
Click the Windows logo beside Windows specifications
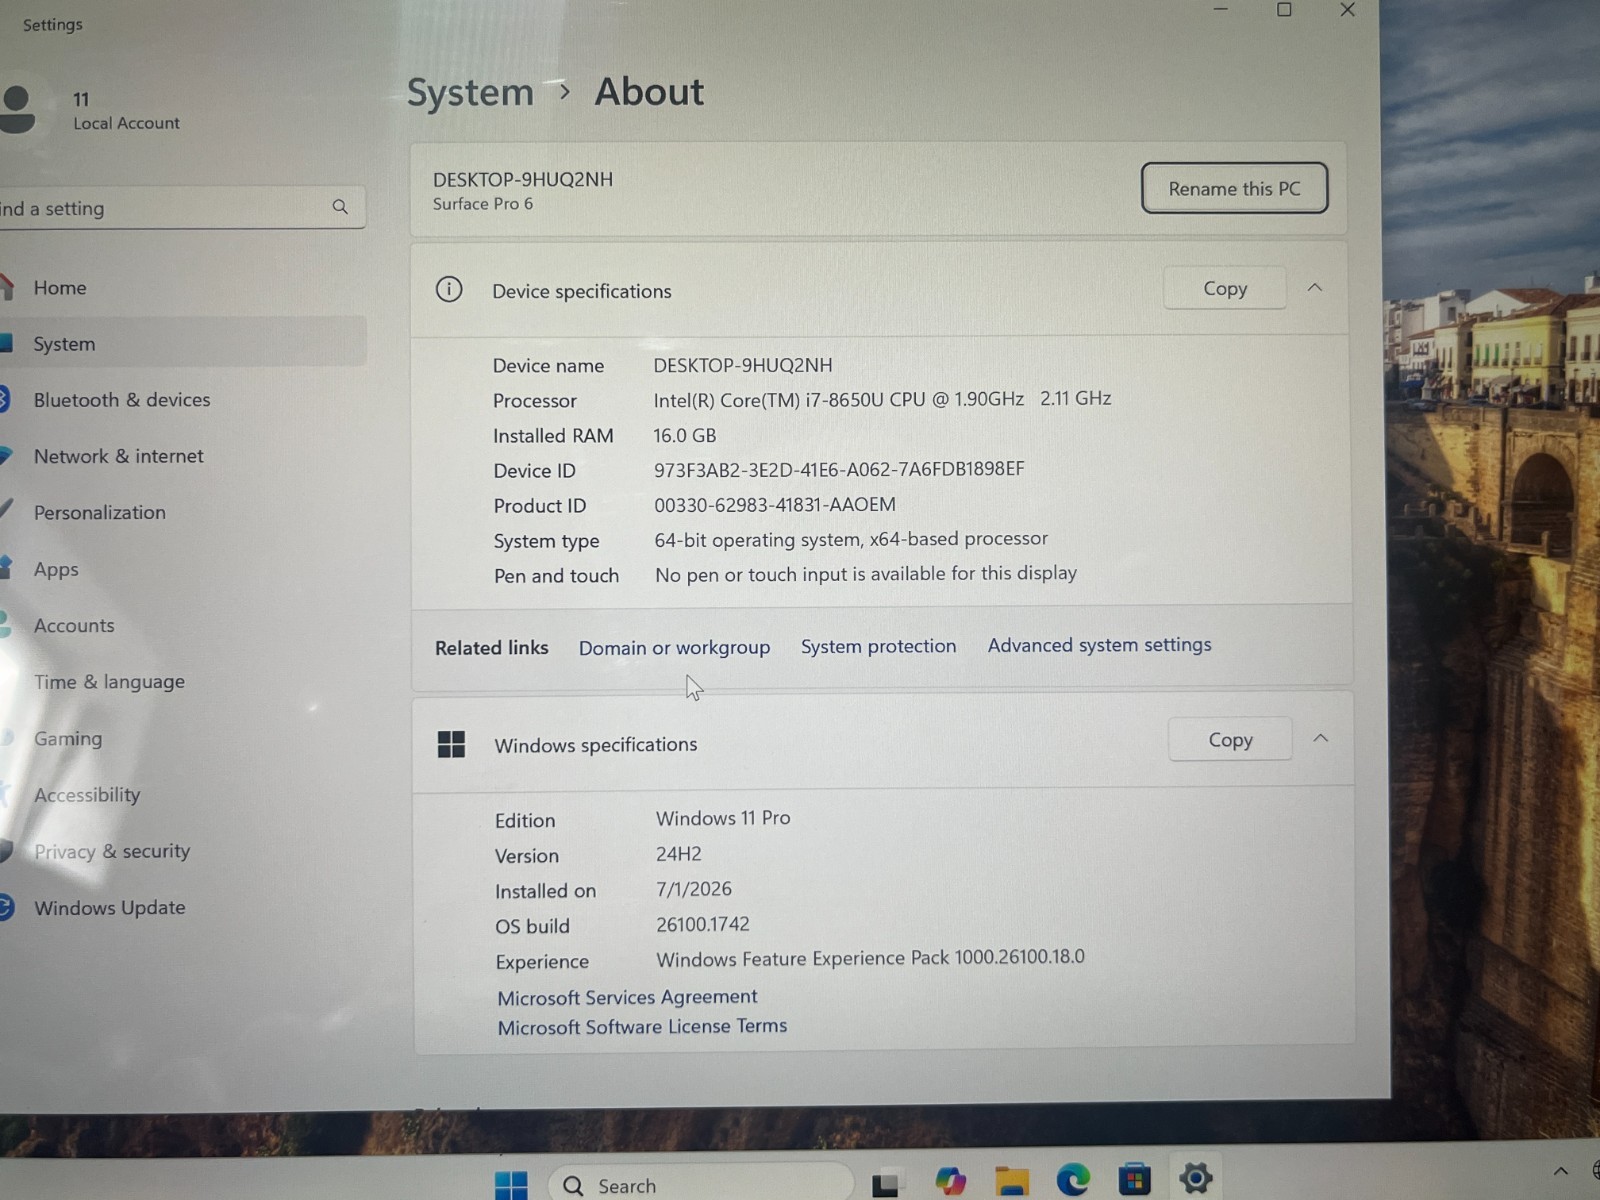451,744
